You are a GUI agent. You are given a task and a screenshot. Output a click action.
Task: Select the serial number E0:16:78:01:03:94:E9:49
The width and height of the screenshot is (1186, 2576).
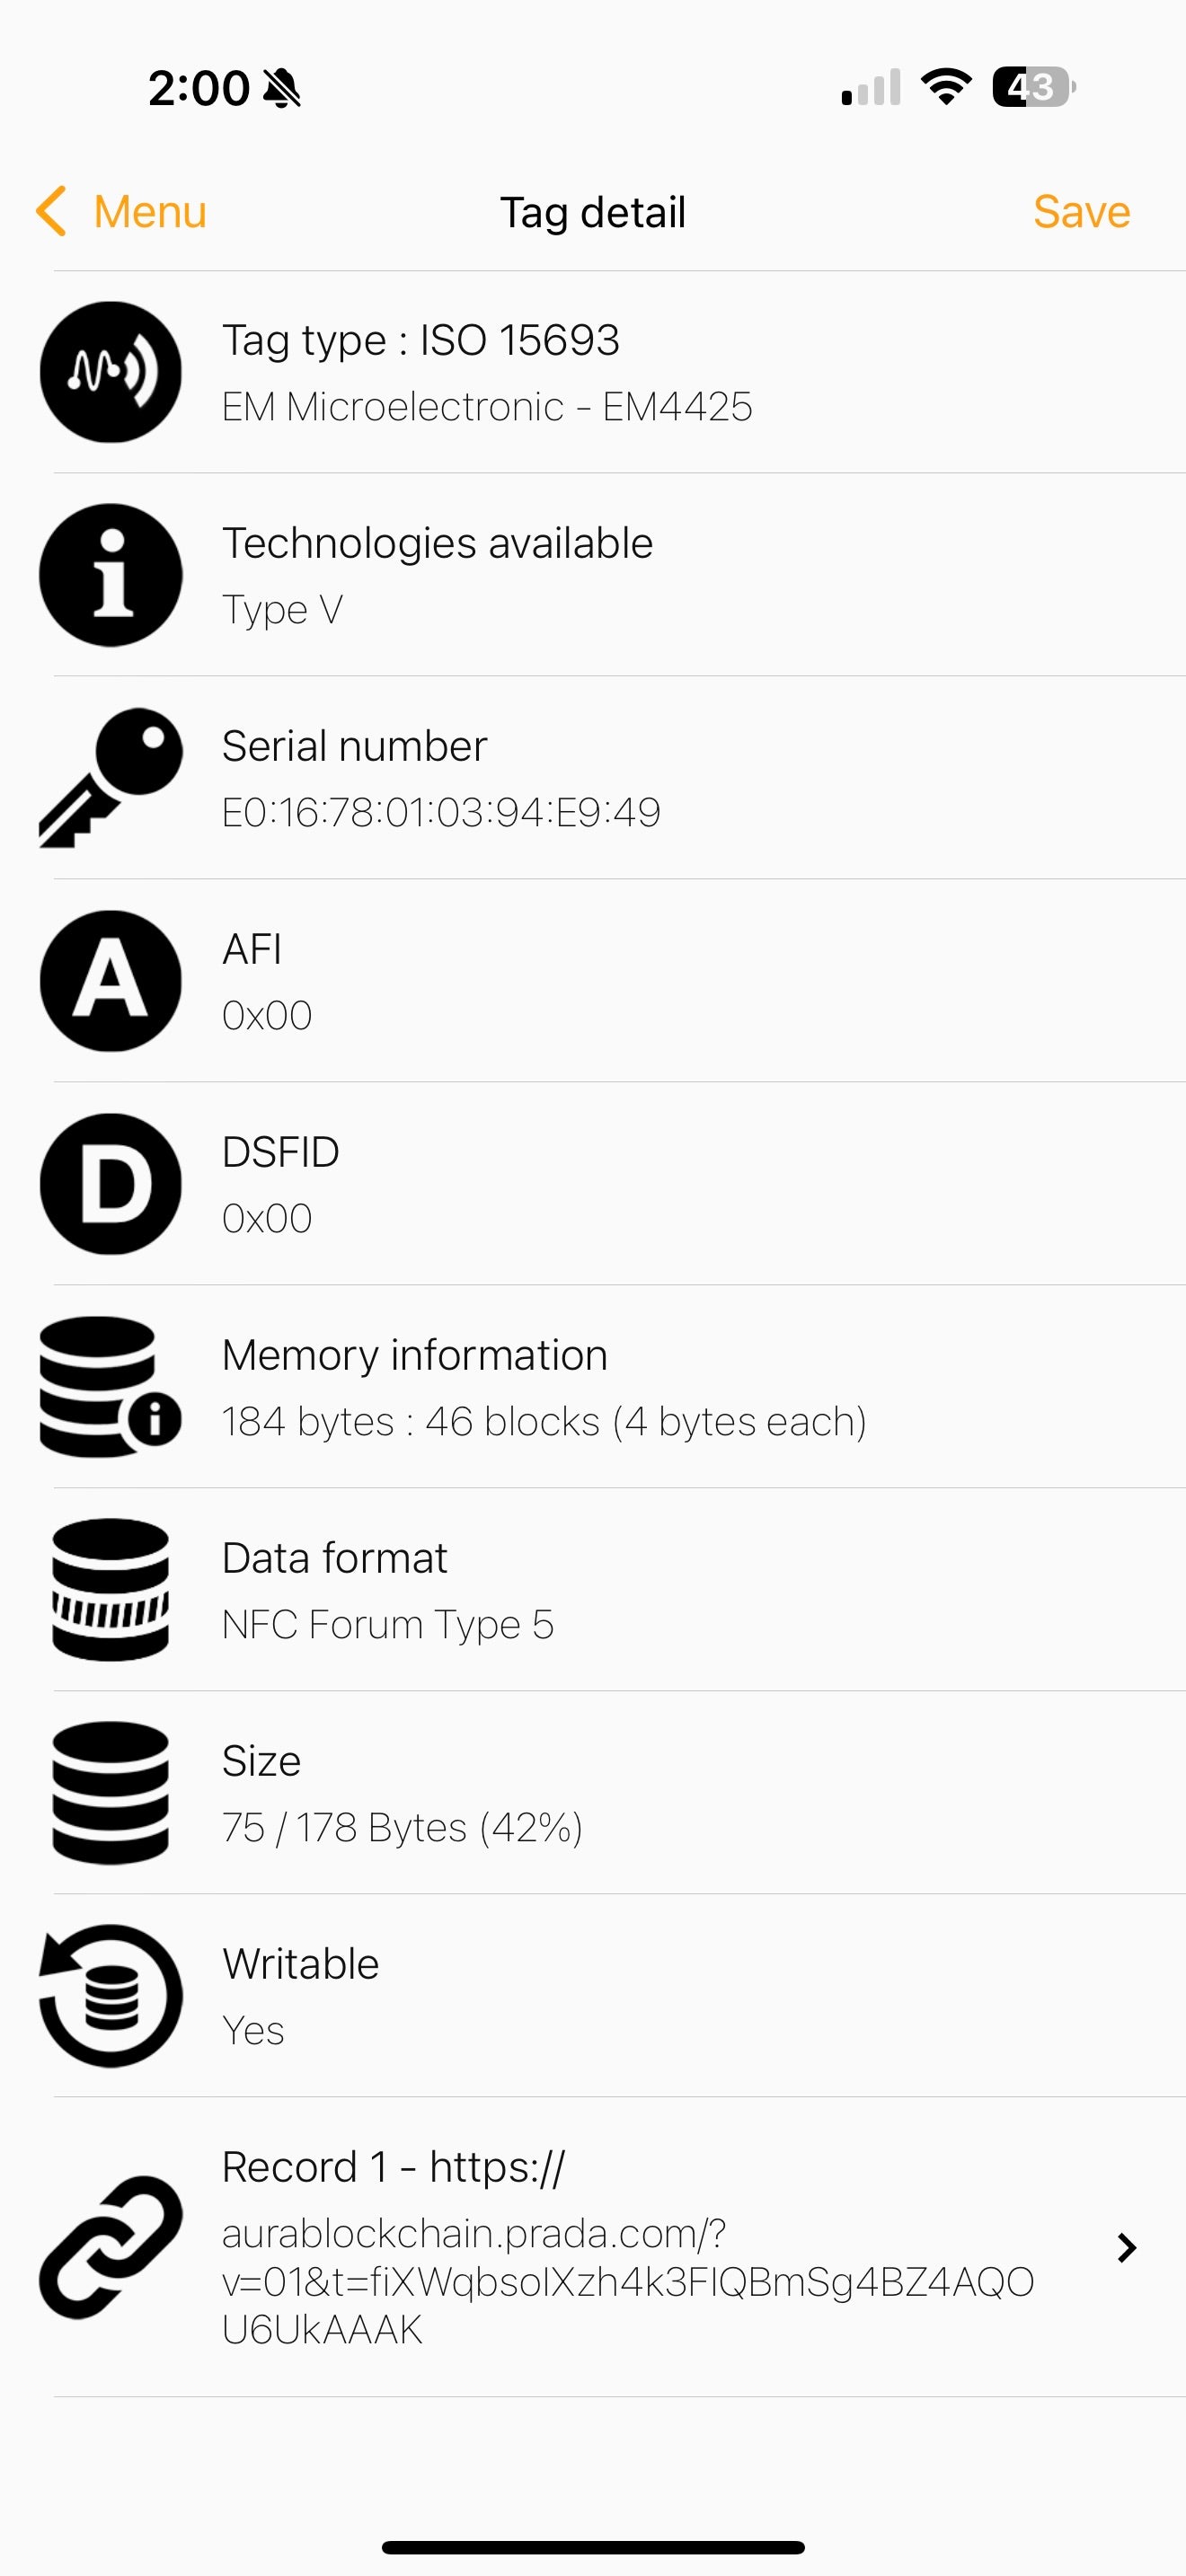(441, 812)
